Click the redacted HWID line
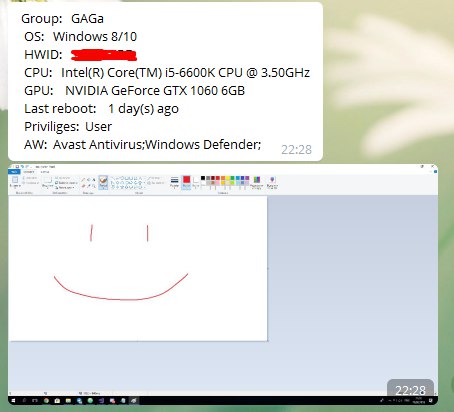Screen dimensions: 454x412 tap(80, 55)
